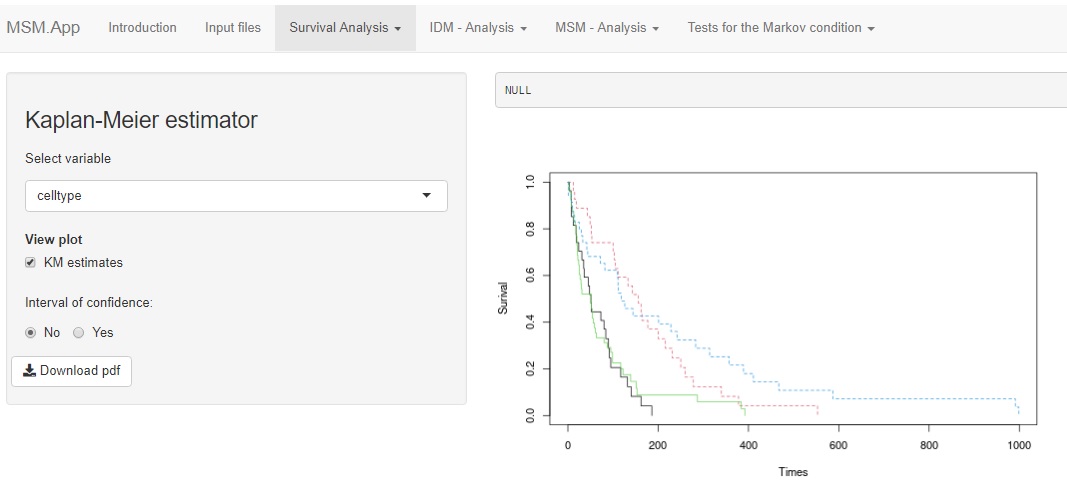Expand the IDM - Analysis menu
1067x486 pixels.
[x=478, y=28]
